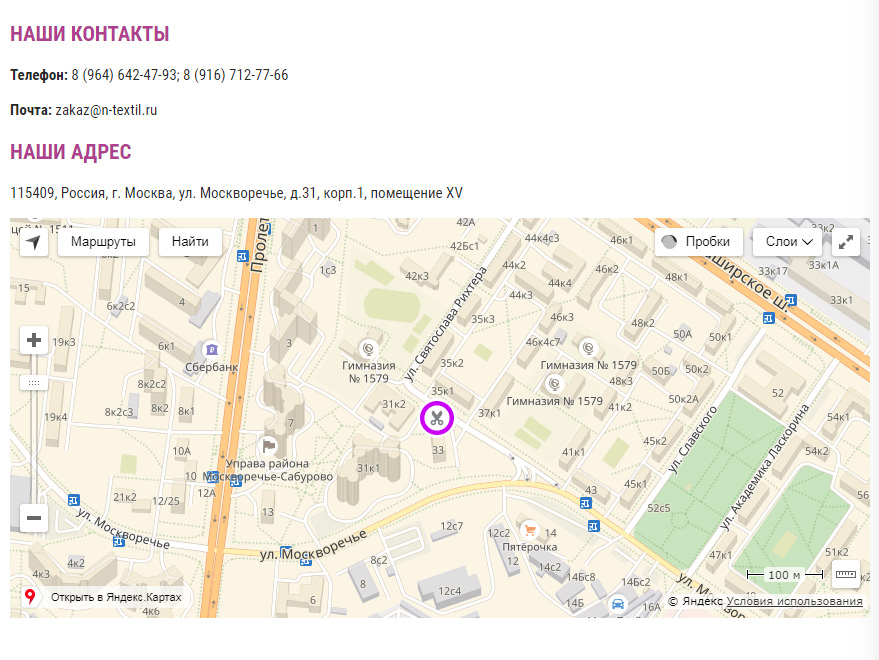879x660 pixels.
Task: Click the email zakaz@n-textil.ru
Action: [106, 110]
